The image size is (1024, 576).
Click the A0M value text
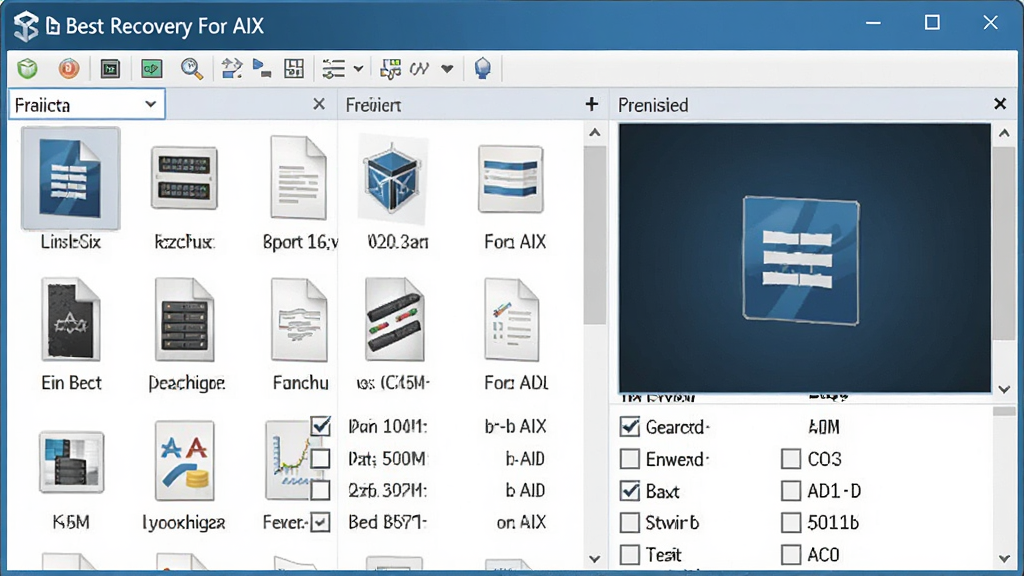point(824,427)
